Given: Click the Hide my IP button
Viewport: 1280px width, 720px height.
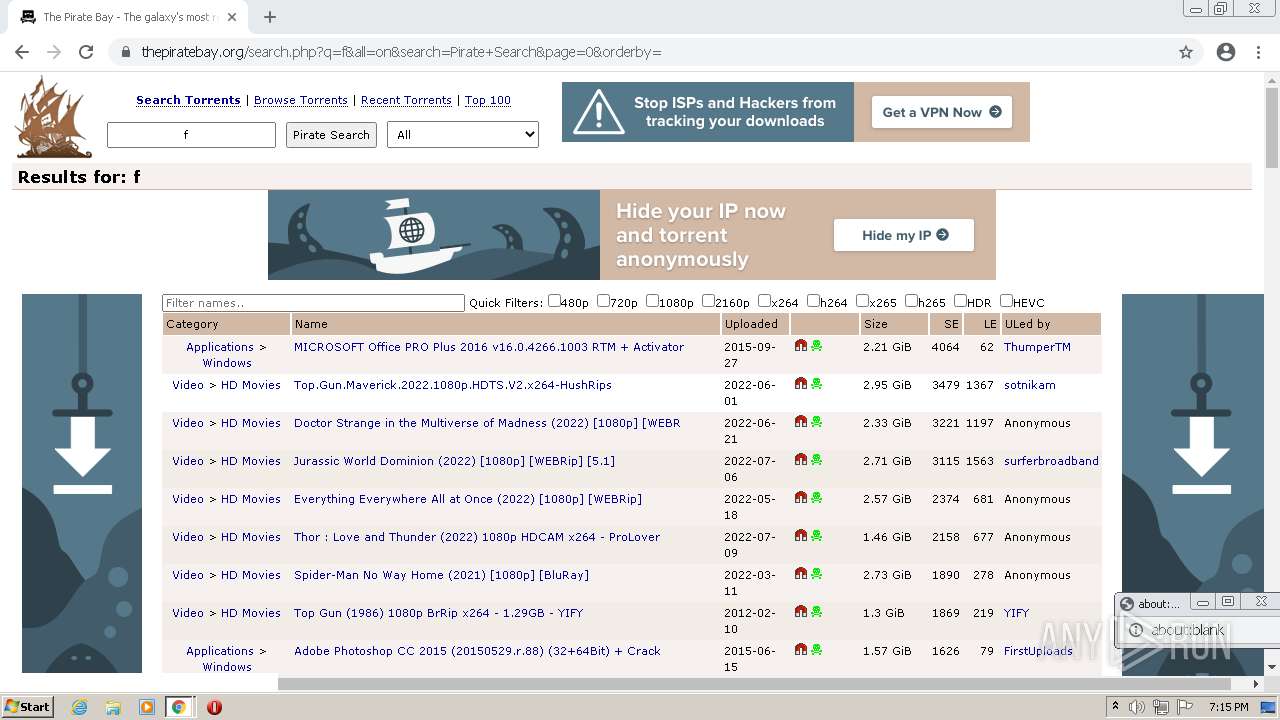Looking at the screenshot, I should tap(904, 235).
